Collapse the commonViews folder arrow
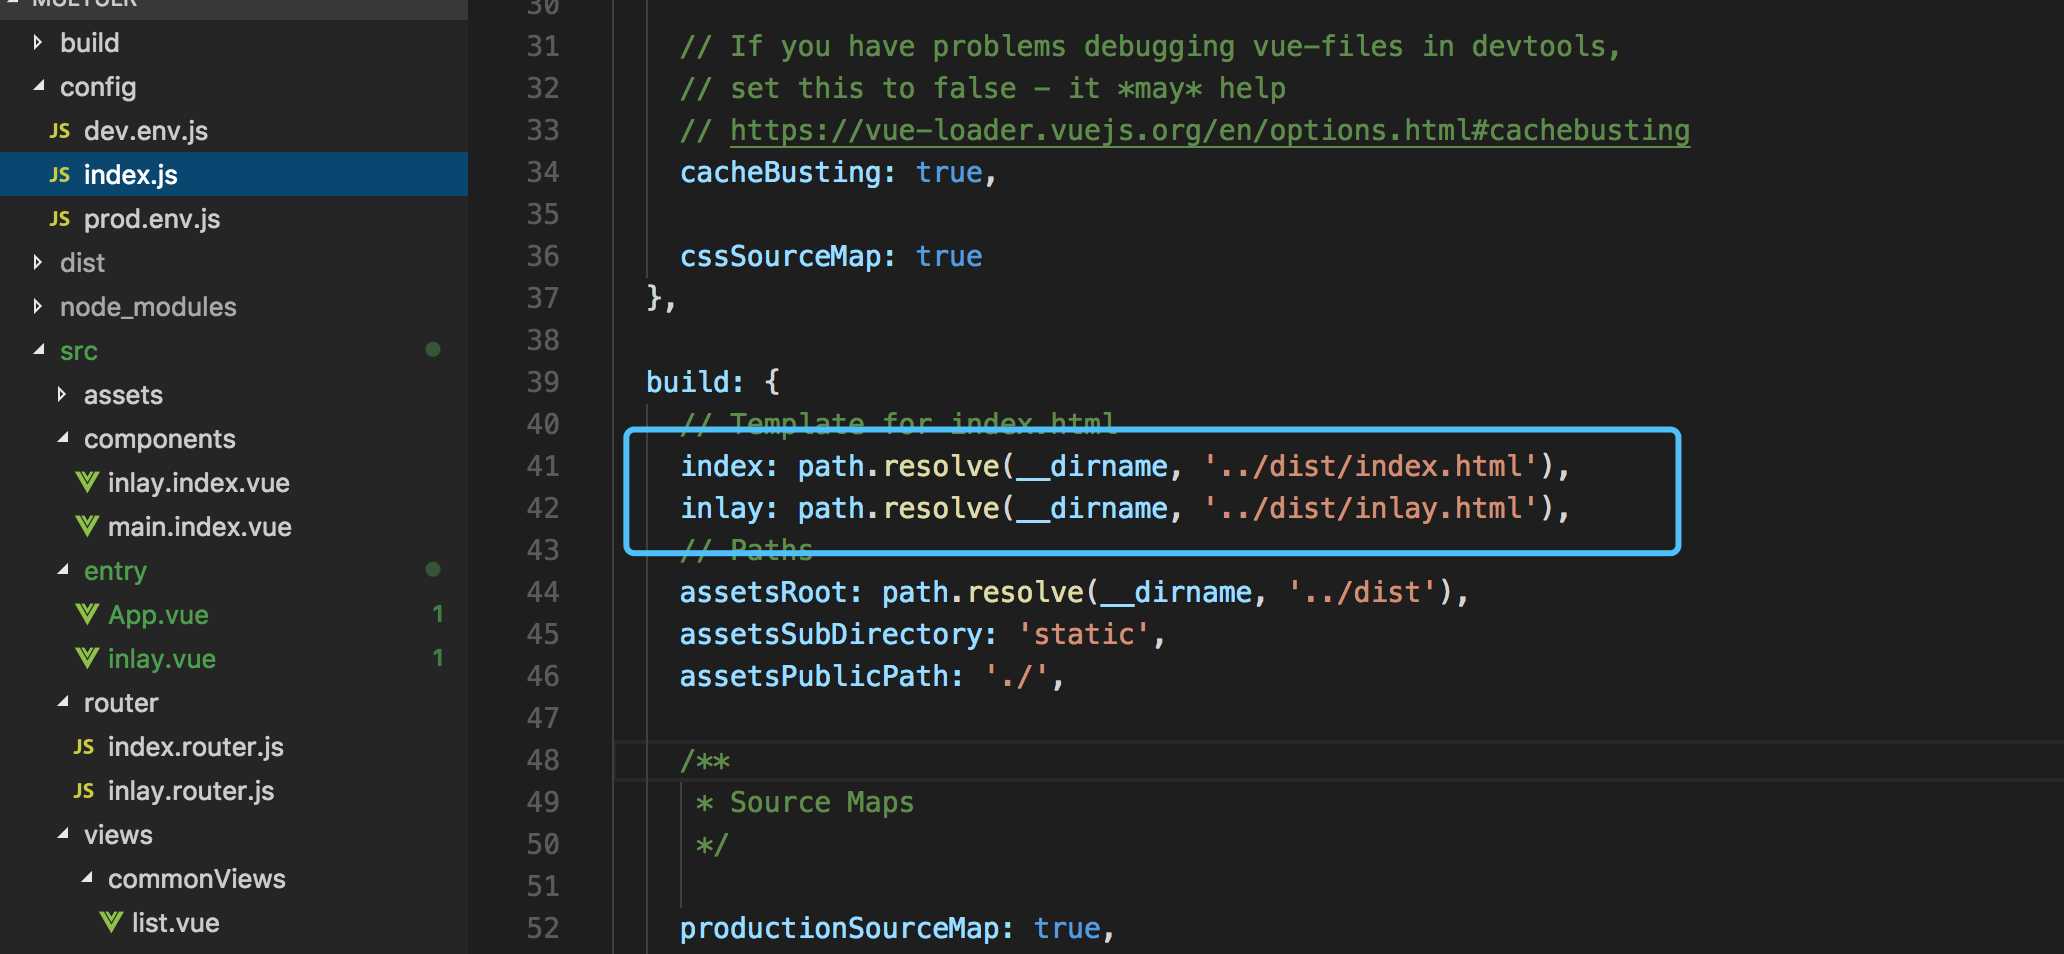 point(86,878)
